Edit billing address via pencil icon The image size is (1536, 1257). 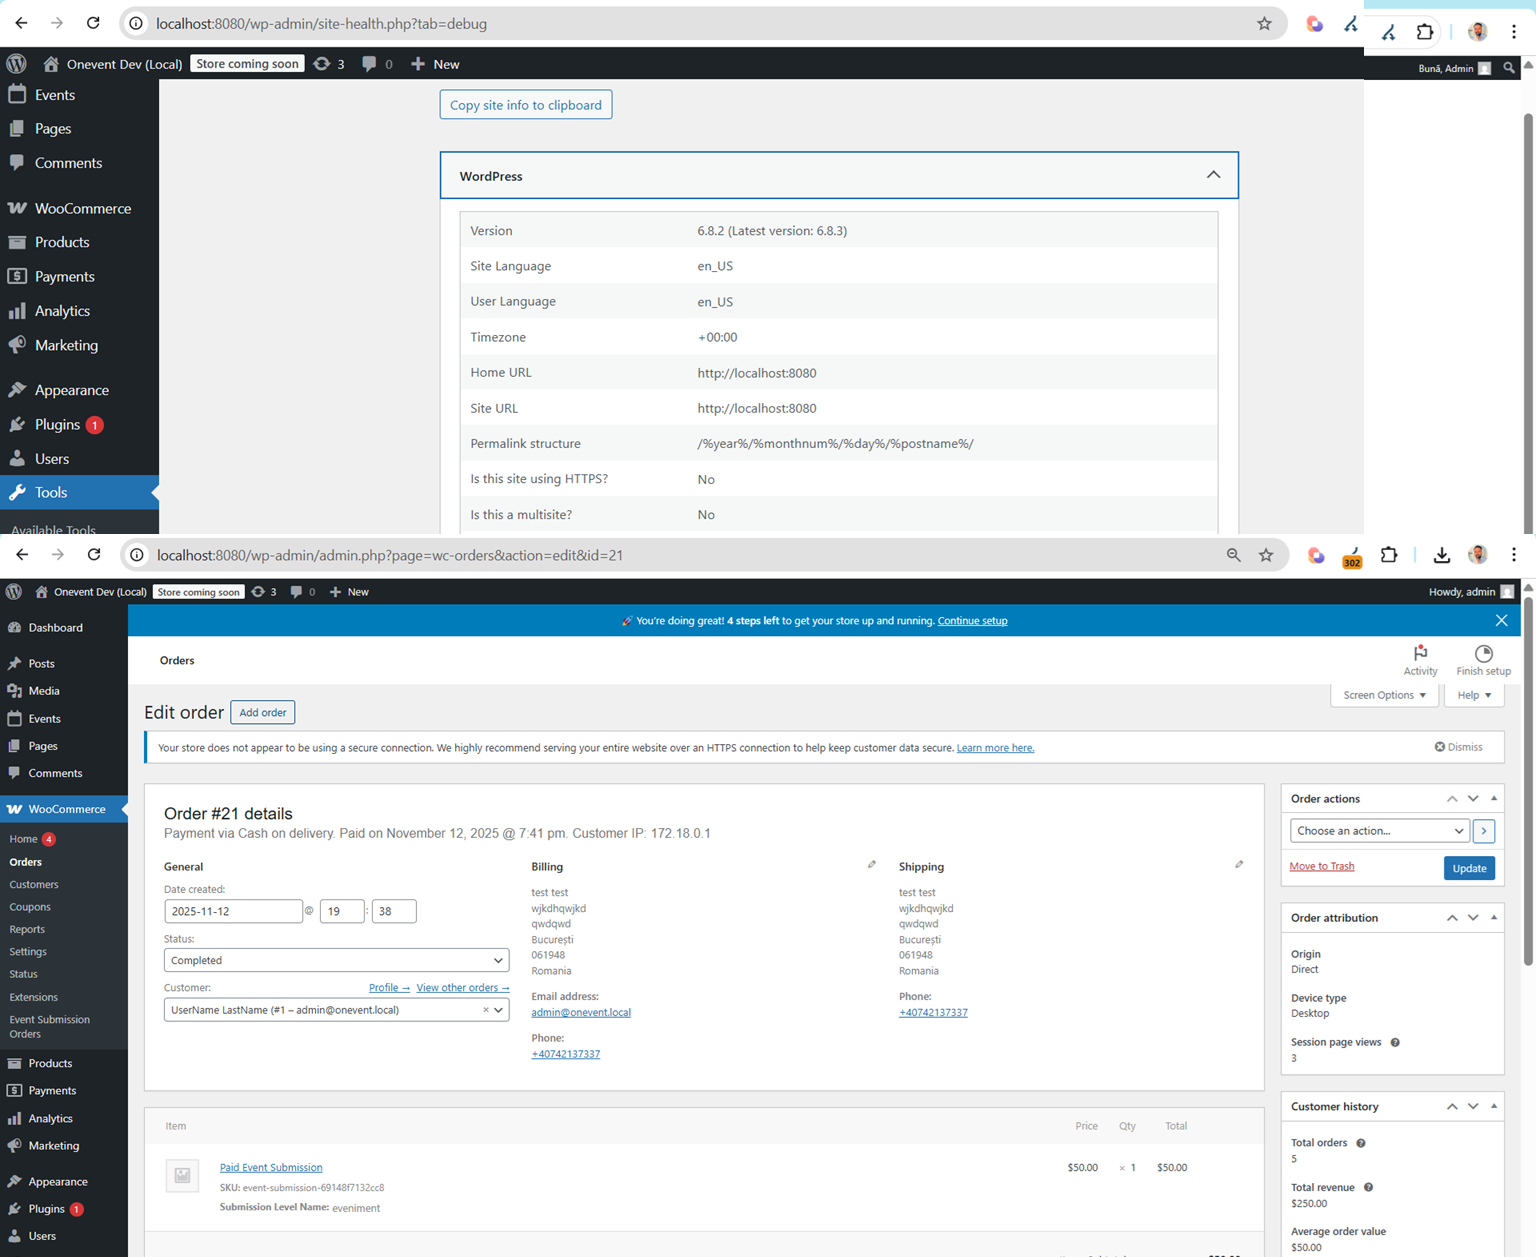871,865
